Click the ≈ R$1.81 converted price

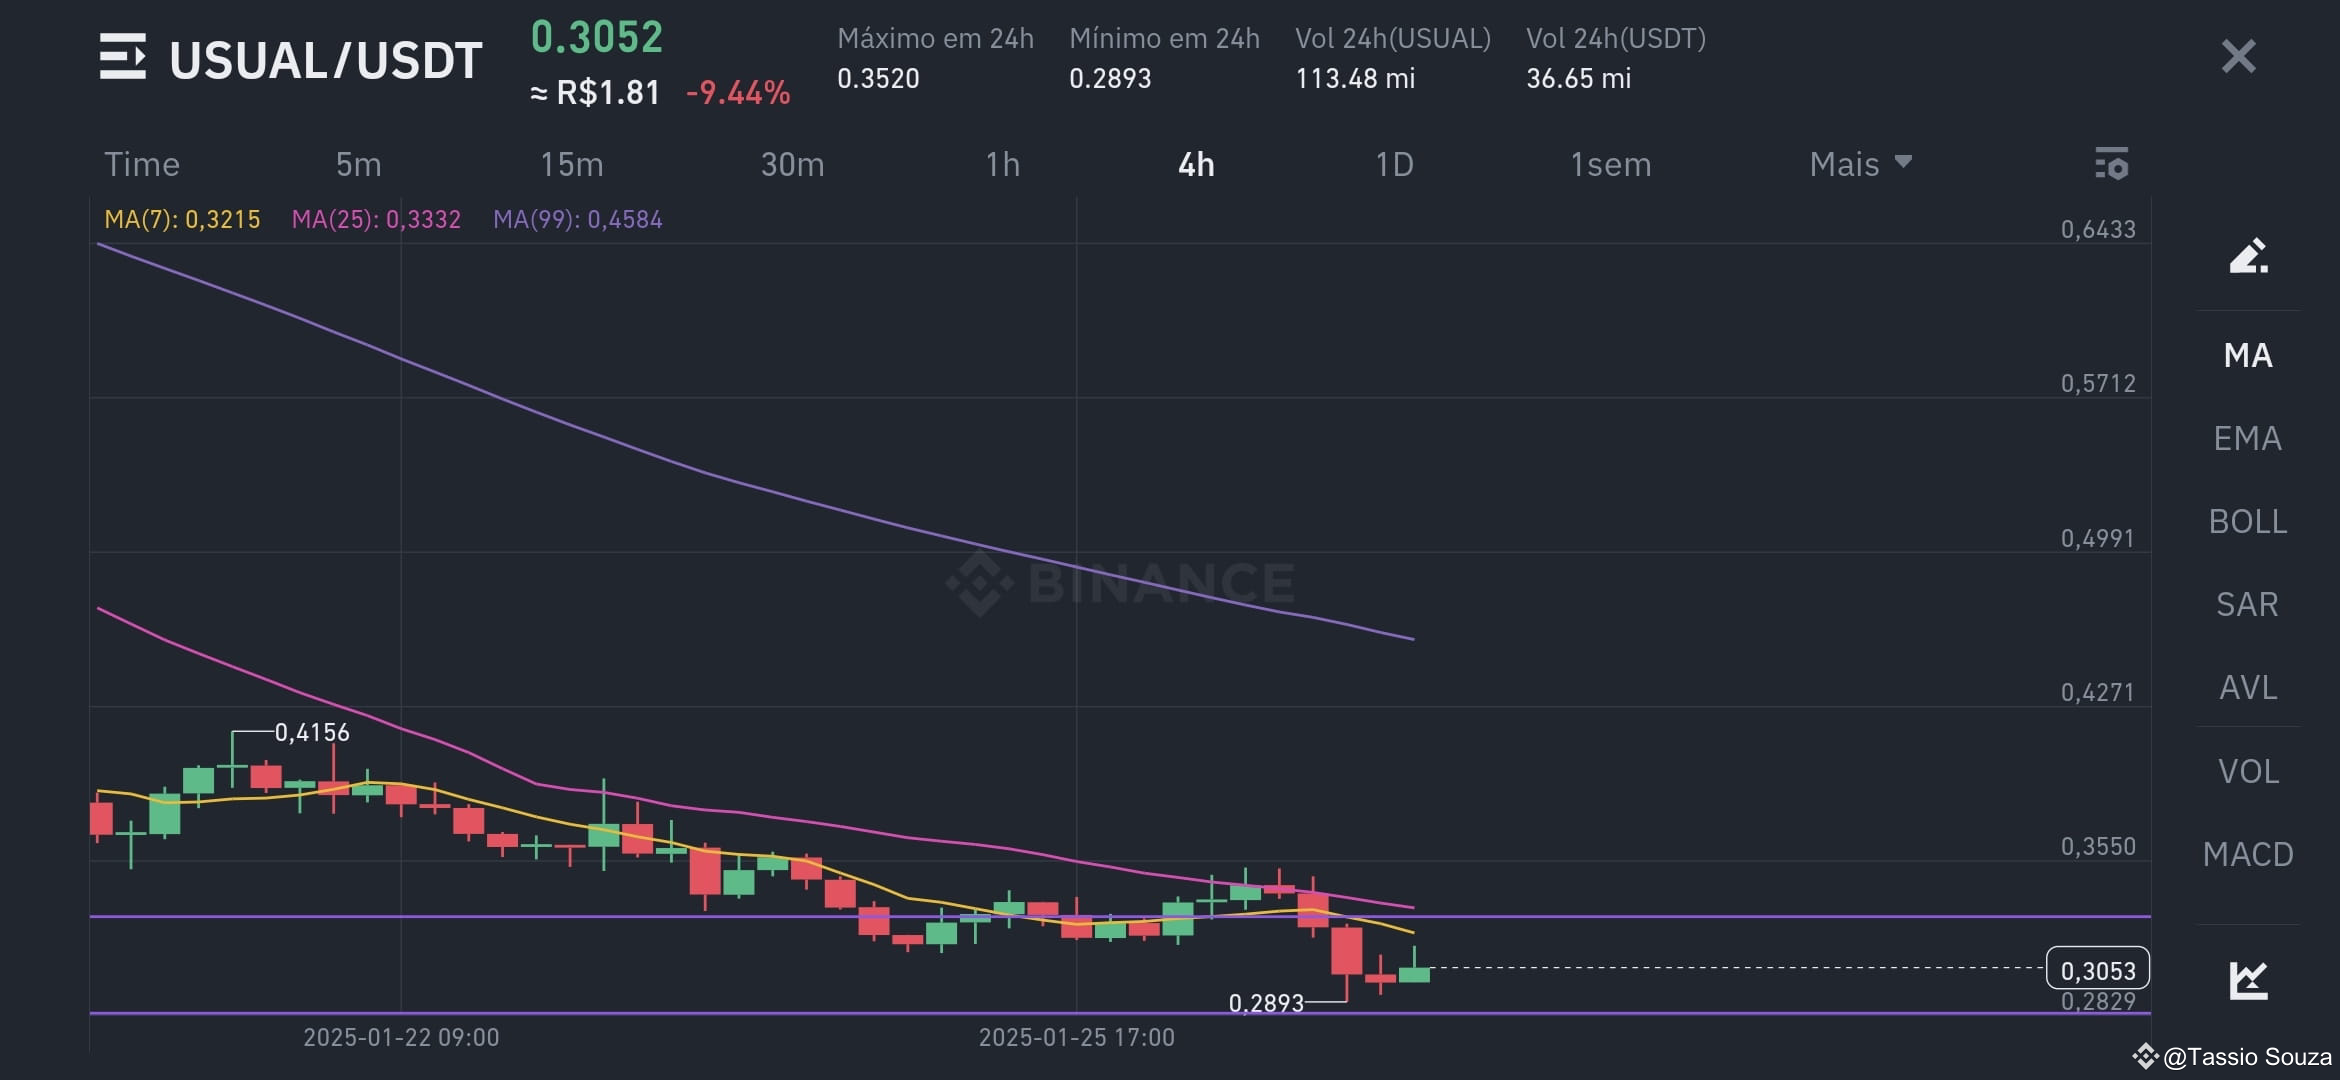[595, 93]
